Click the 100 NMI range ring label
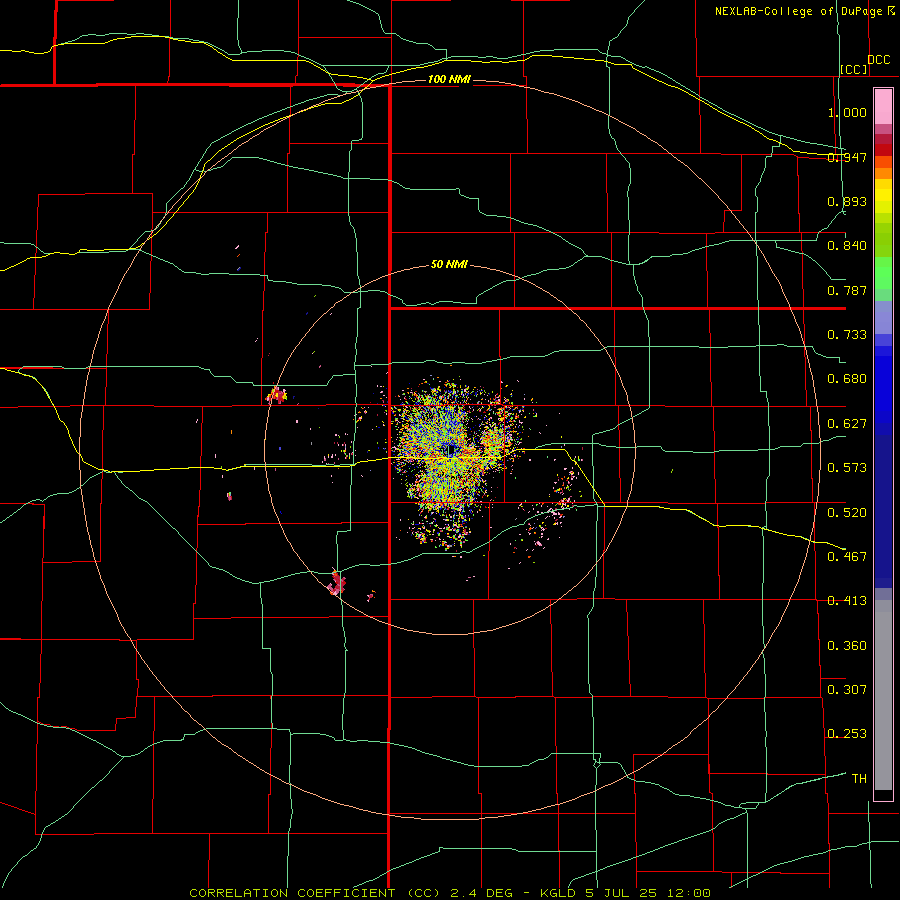This screenshot has height=900, width=900. [449, 79]
